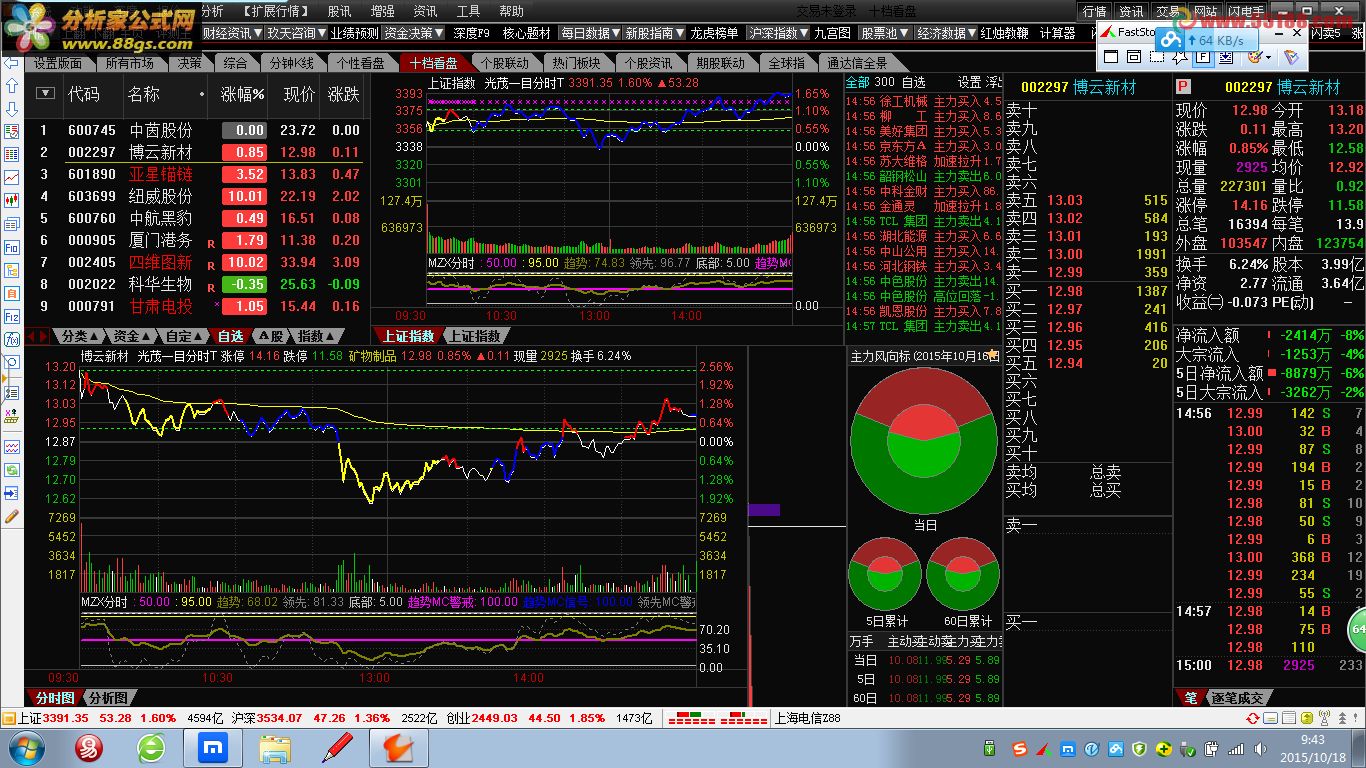The width and height of the screenshot is (1366, 768).
Task: Click the f(x) formula icon in sidebar
Action: pyautogui.click(x=12, y=339)
